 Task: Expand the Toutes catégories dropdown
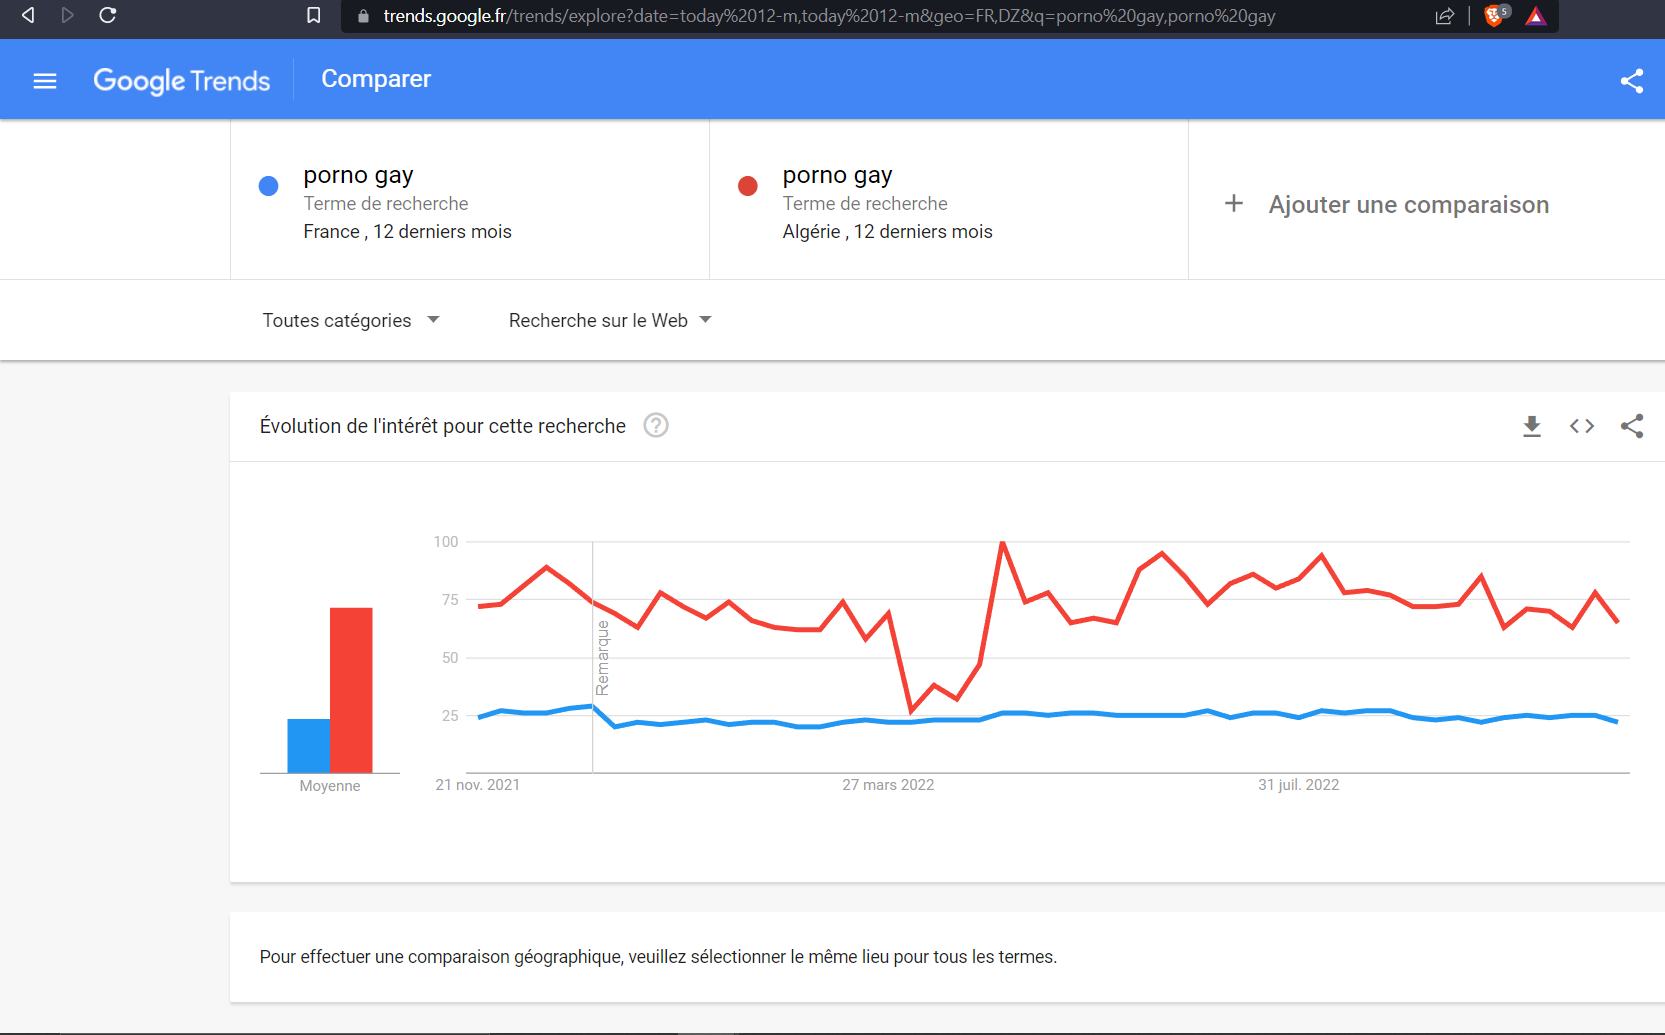pos(351,320)
